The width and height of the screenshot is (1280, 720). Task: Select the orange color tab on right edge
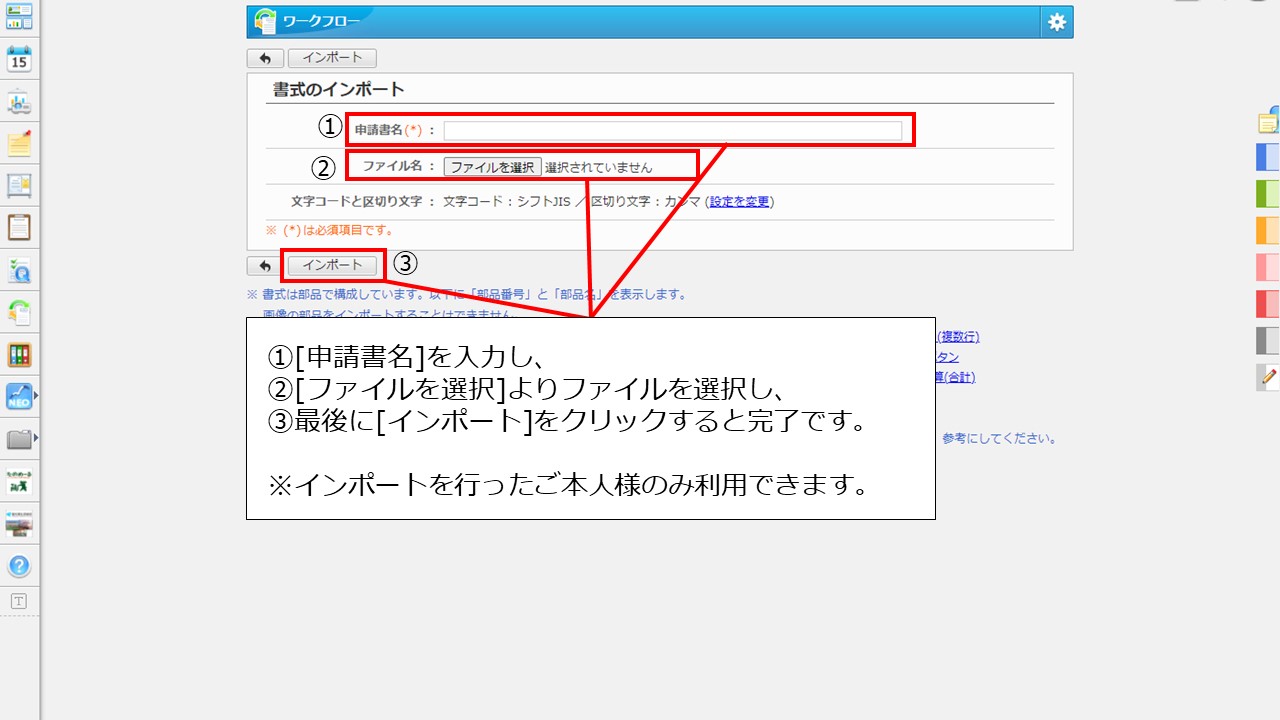point(1268,230)
